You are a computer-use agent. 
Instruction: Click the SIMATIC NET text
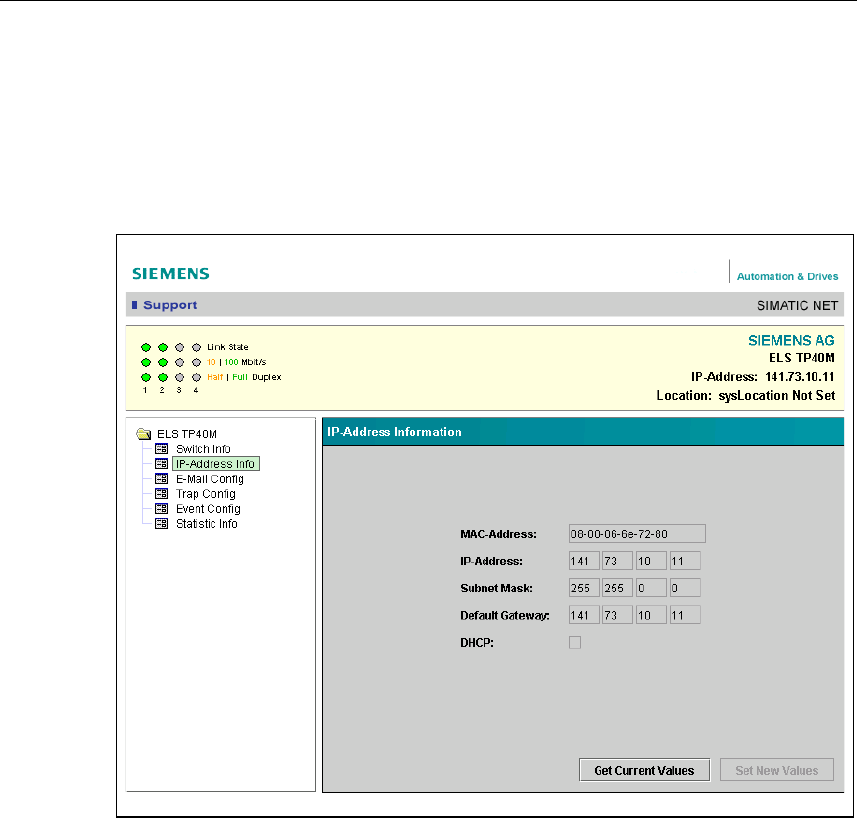[797, 305]
